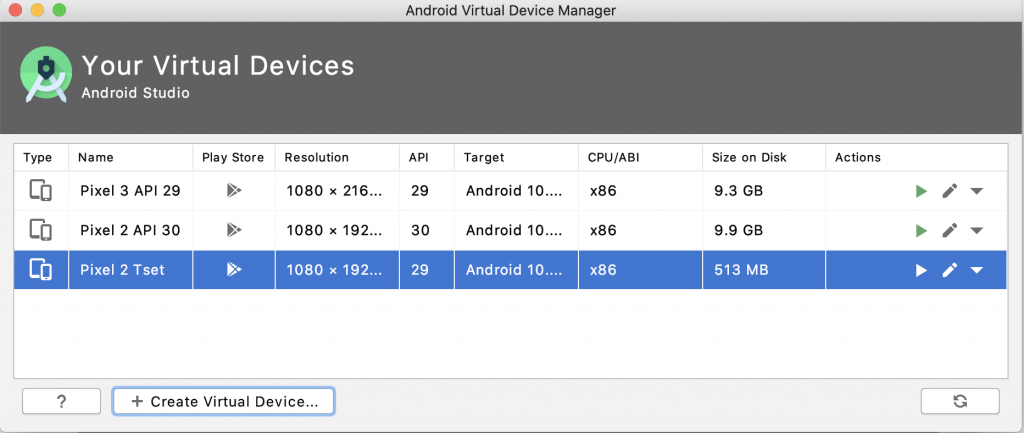Screen dimensions: 1024x433
Task: Click x86 cell in Pixel 3 API 29 row
Action: tap(641, 191)
